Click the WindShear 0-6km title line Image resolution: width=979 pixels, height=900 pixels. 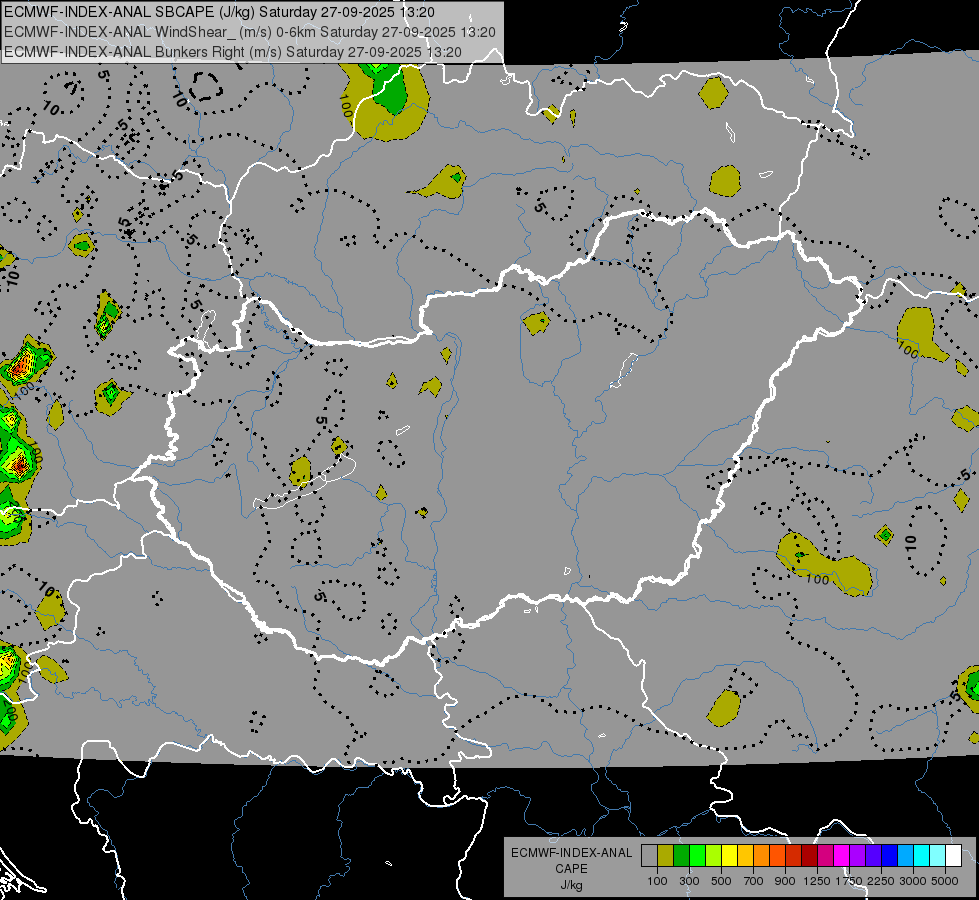point(249,32)
